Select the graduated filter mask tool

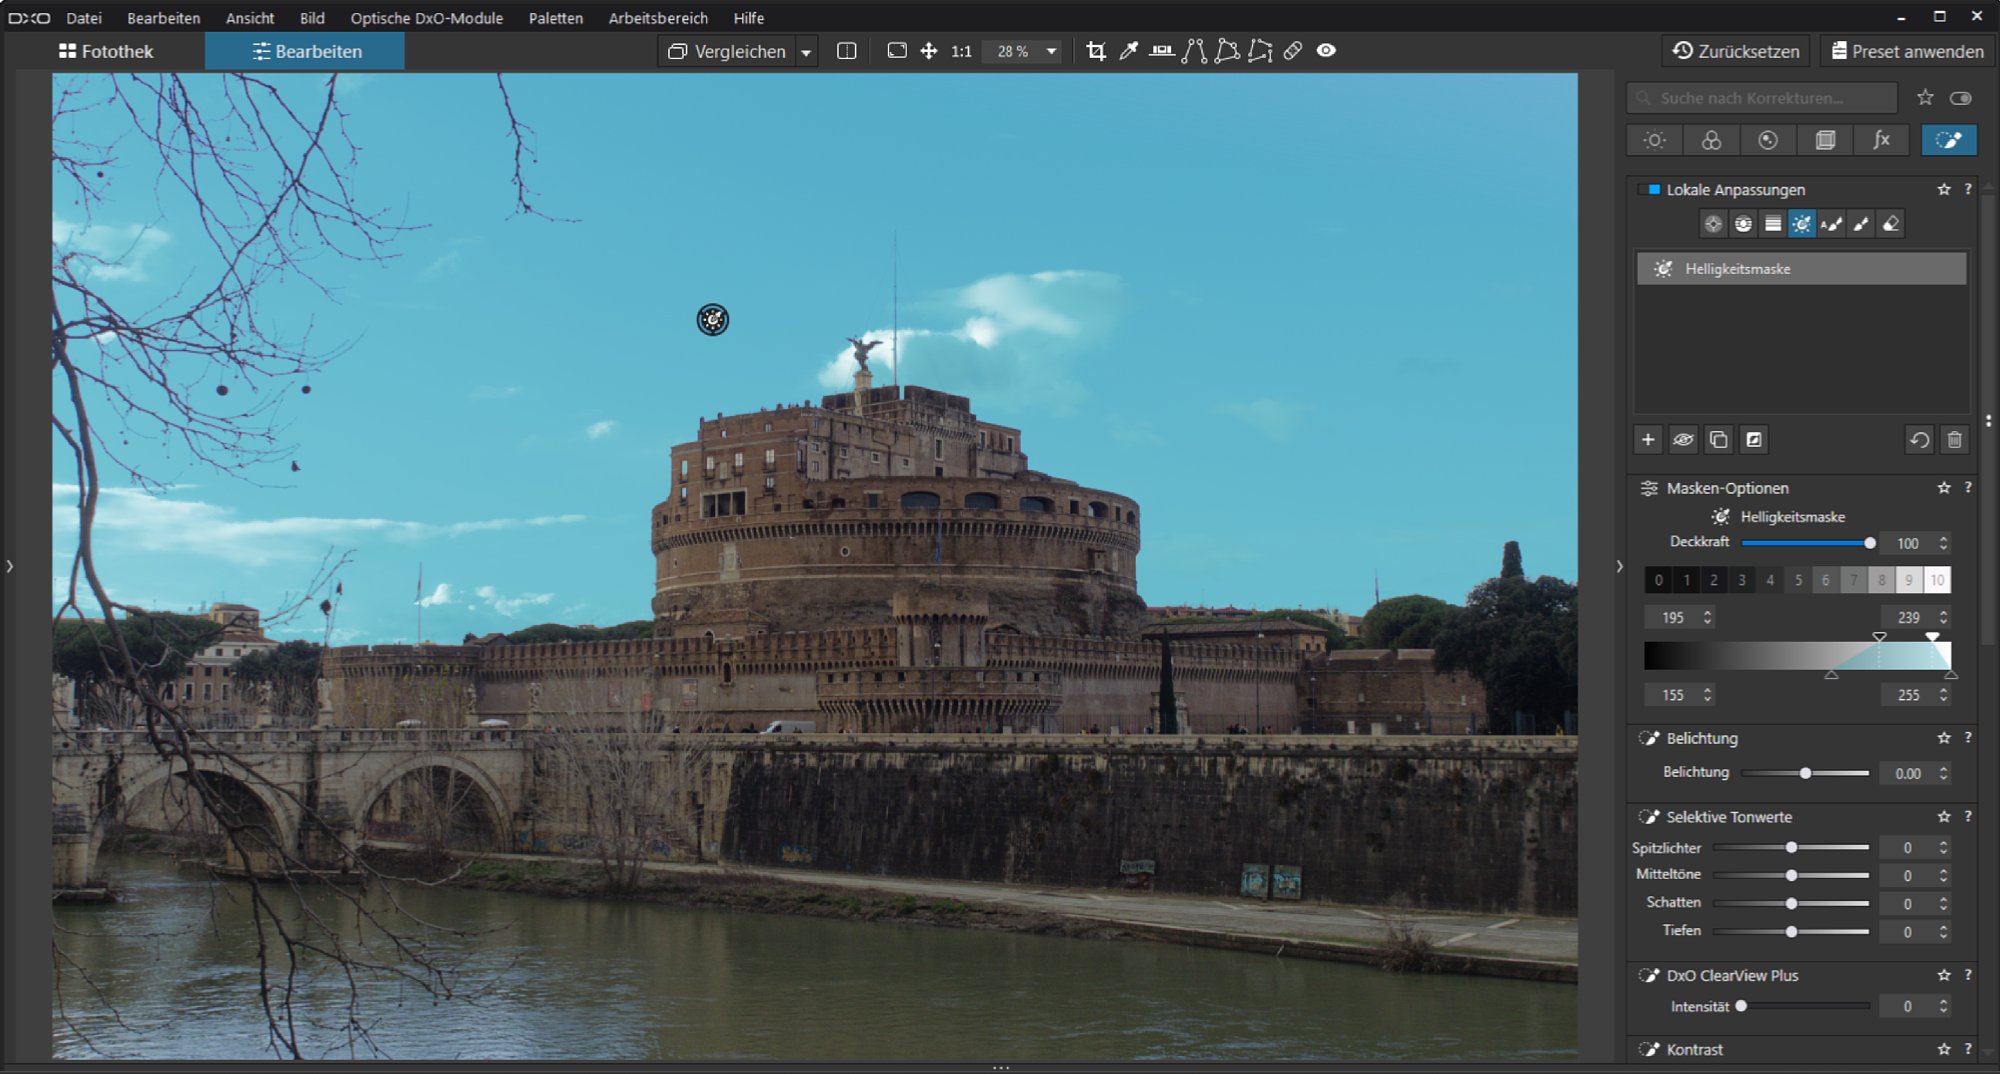click(x=1772, y=224)
